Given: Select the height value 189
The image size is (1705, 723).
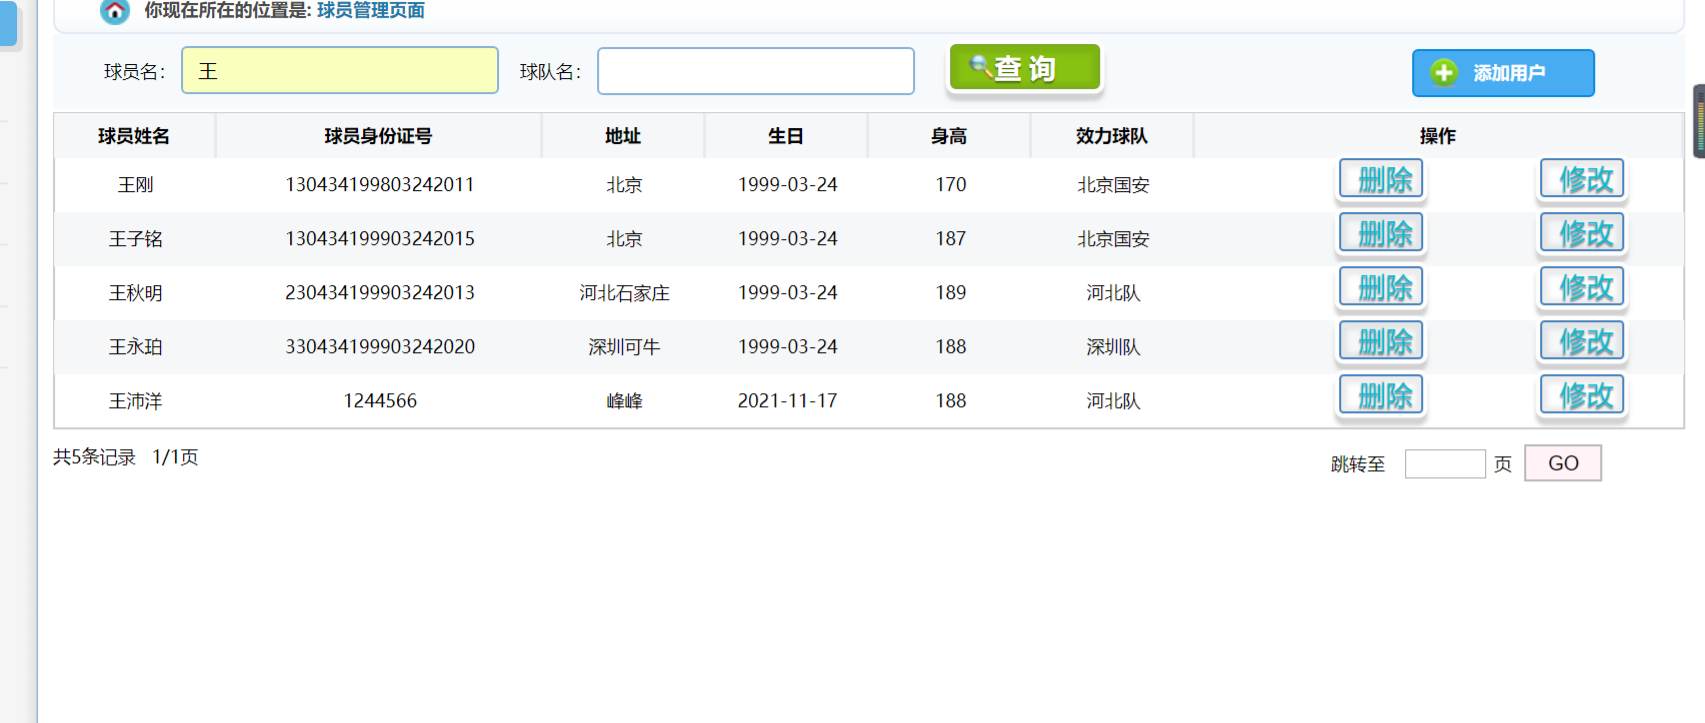Looking at the screenshot, I should 951,293.
